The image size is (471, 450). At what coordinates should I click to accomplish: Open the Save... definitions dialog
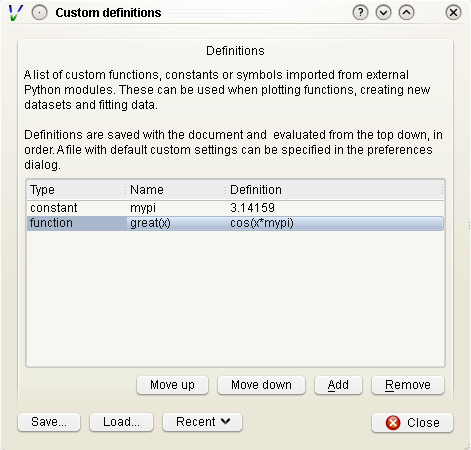coord(49,422)
